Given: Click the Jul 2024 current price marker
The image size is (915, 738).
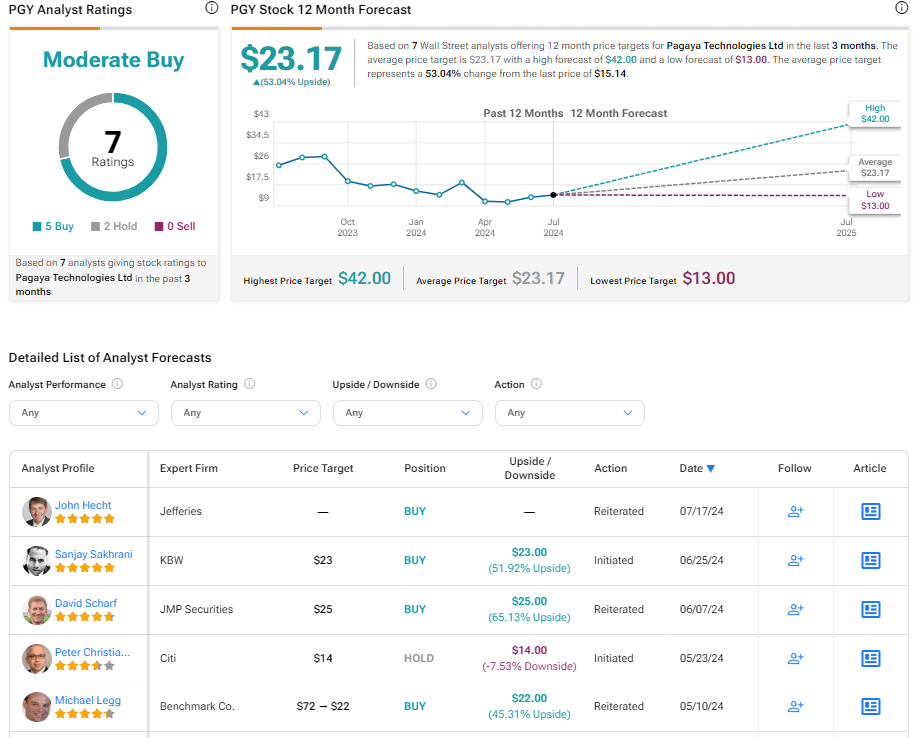Looking at the screenshot, I should (x=553, y=195).
